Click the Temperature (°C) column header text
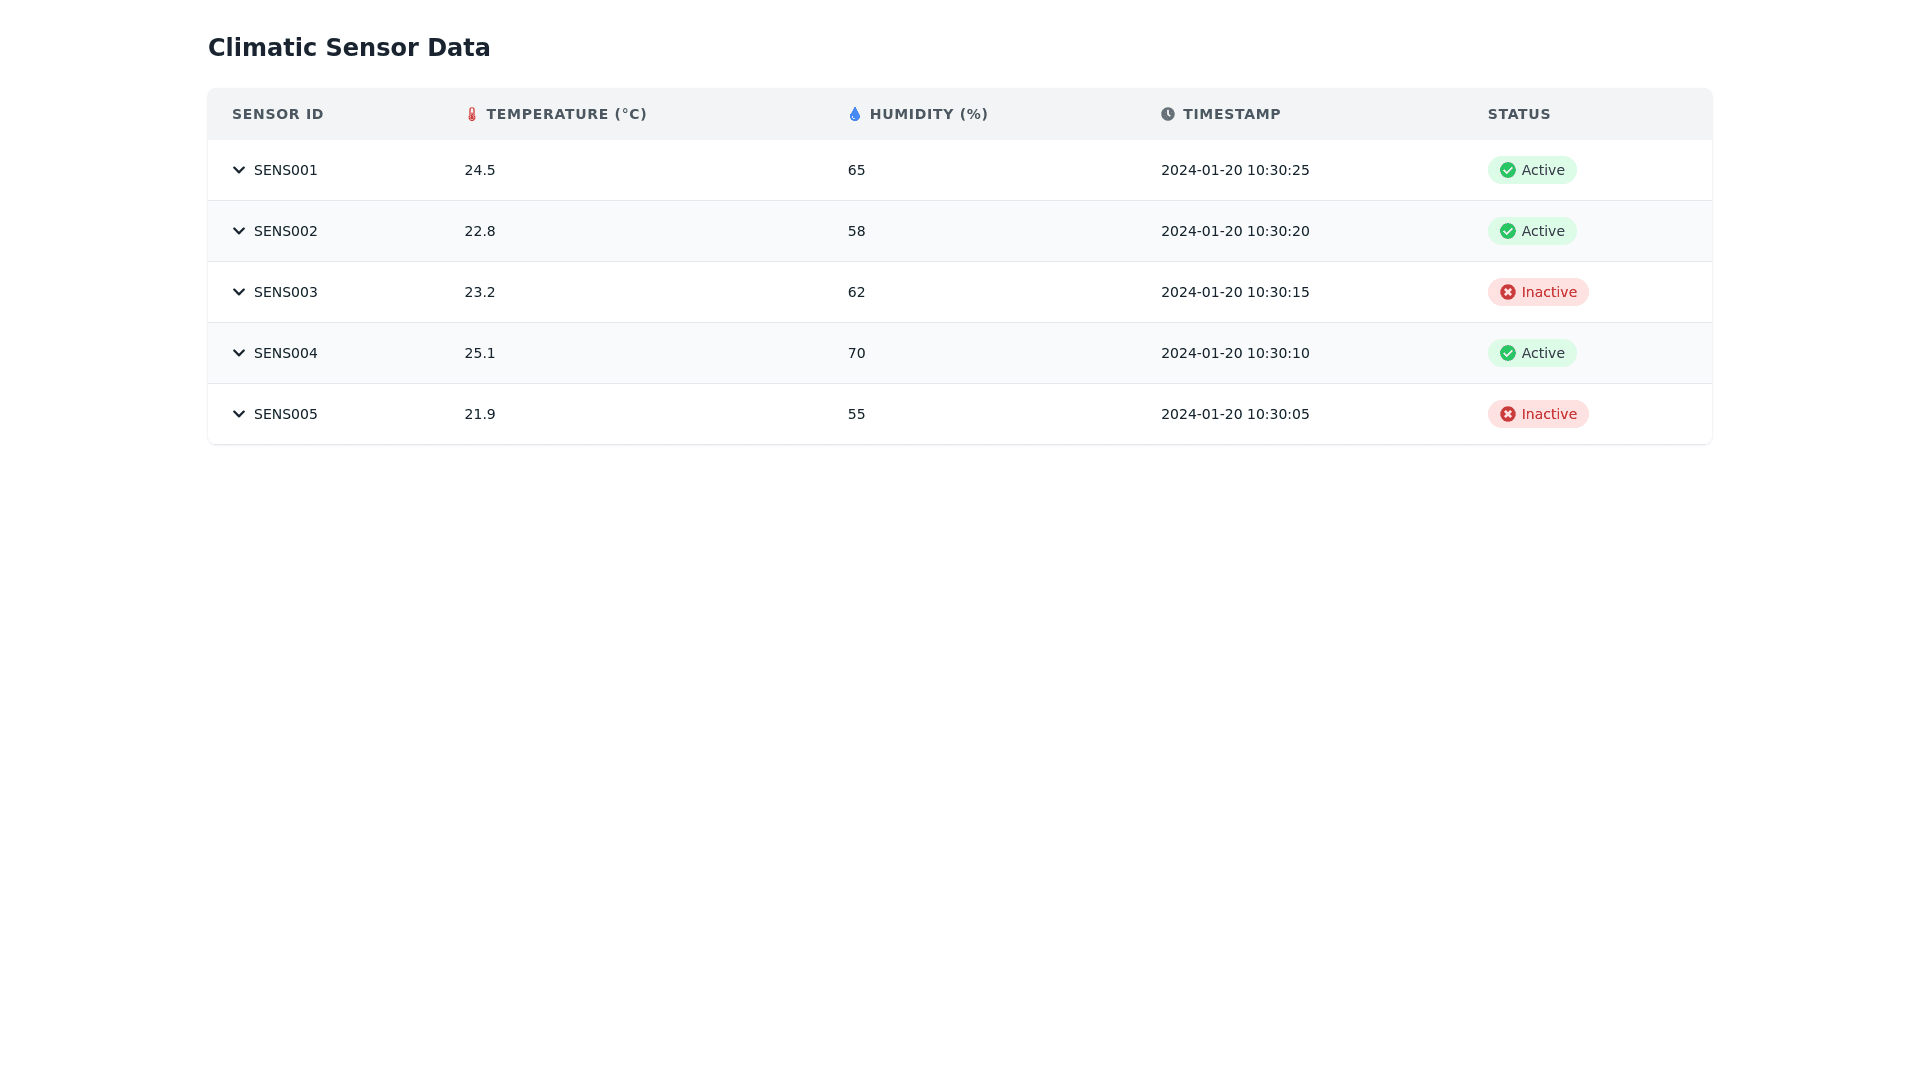This screenshot has width=1920, height=1080. [566, 114]
